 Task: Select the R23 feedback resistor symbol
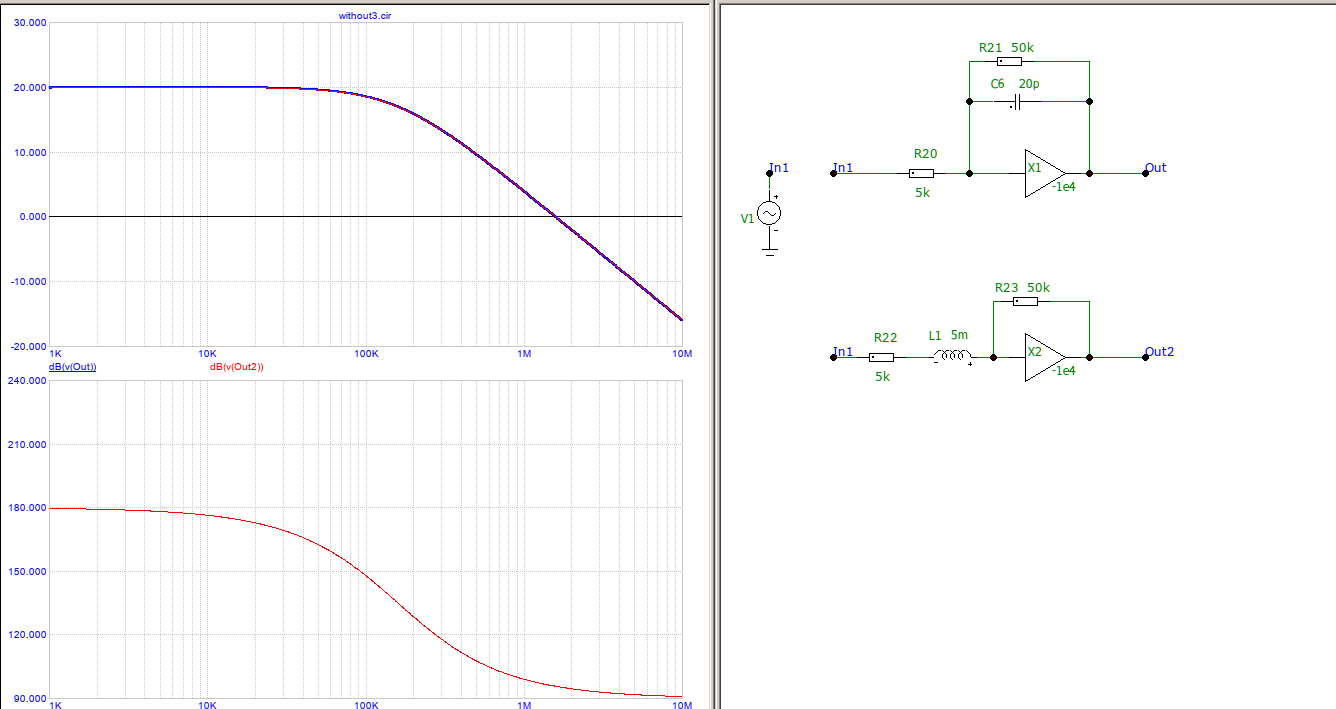1025,301
